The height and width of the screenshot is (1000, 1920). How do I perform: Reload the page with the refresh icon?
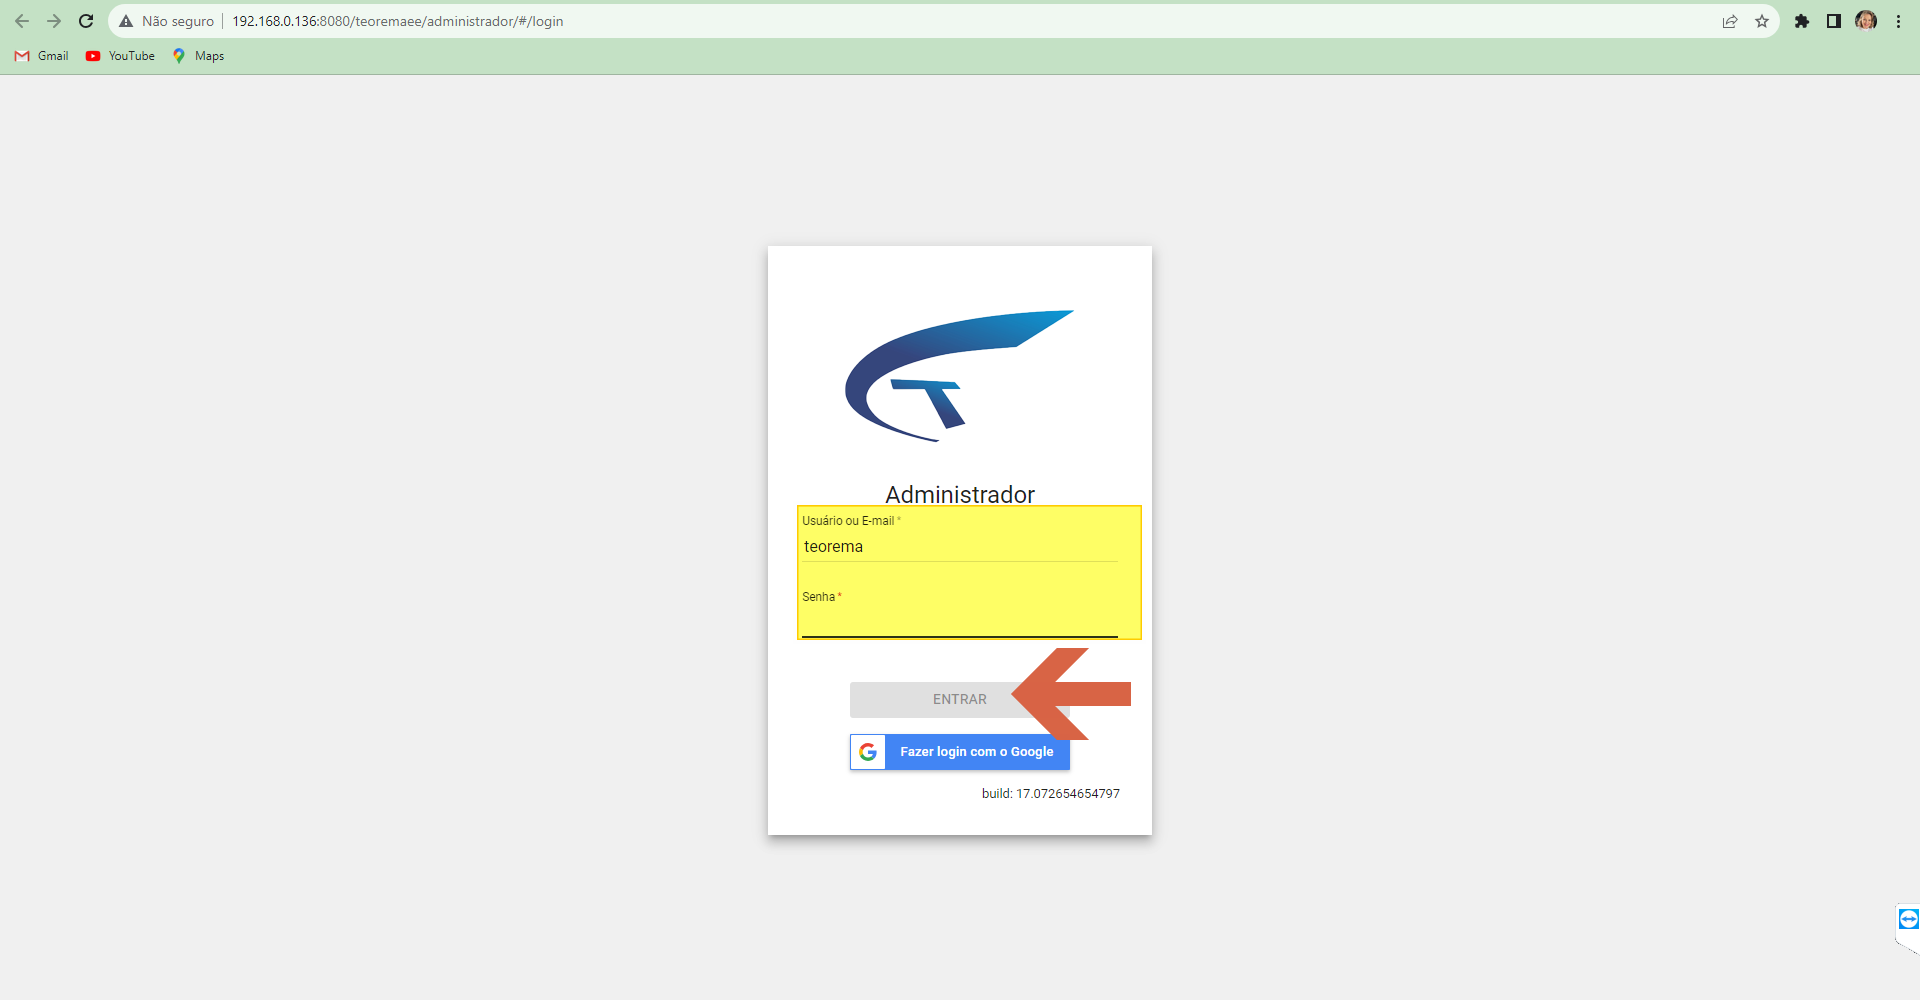coord(86,21)
